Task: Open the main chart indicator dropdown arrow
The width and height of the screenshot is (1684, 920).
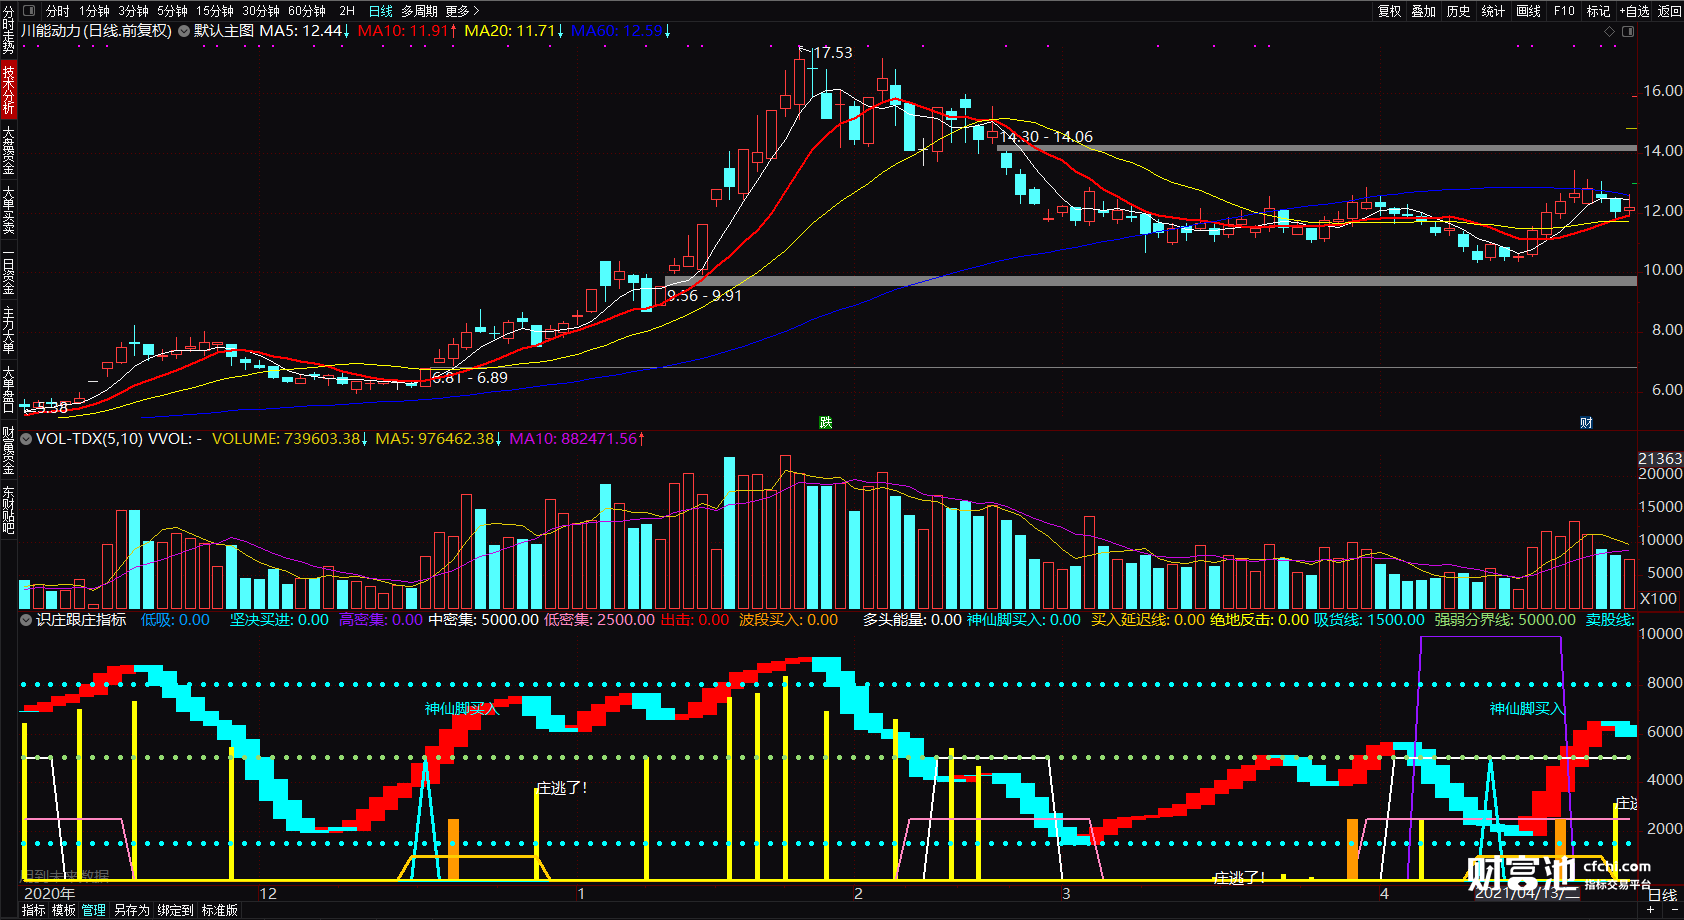Action: pyautogui.click(x=183, y=31)
